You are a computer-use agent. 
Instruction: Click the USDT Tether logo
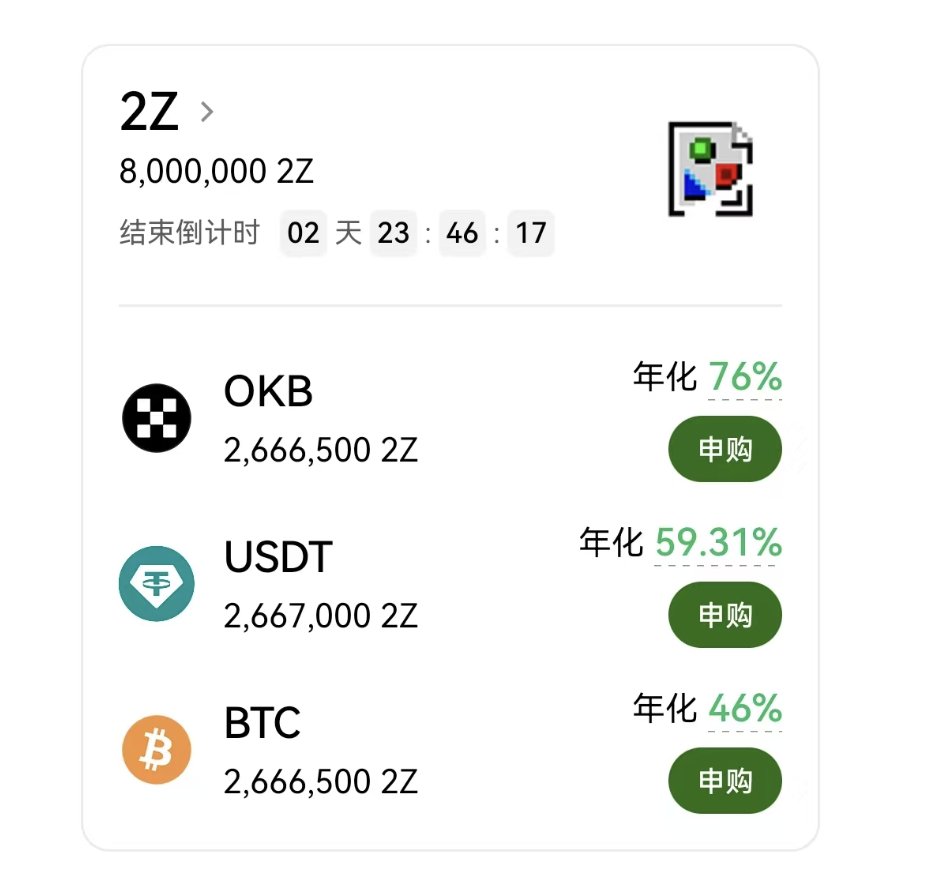tap(156, 583)
